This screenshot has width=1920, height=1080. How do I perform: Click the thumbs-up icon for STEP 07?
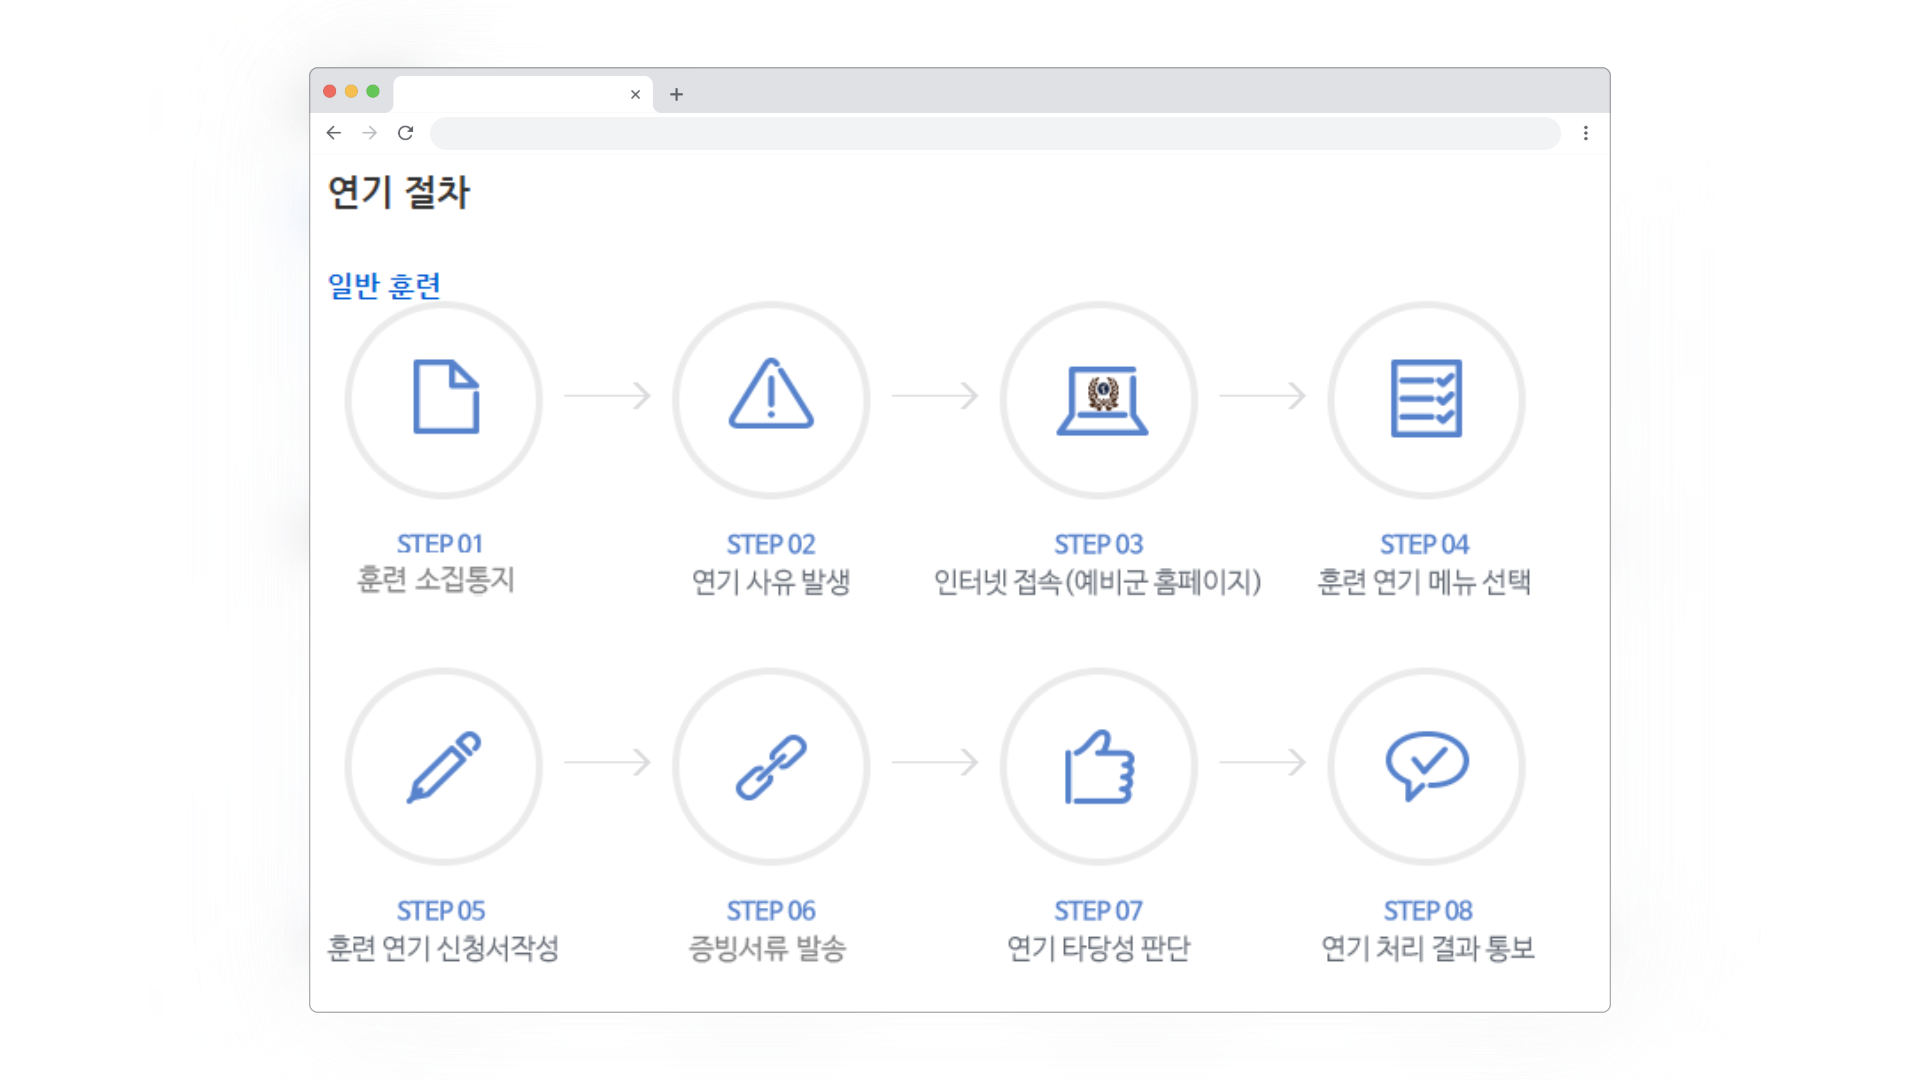(x=1099, y=767)
